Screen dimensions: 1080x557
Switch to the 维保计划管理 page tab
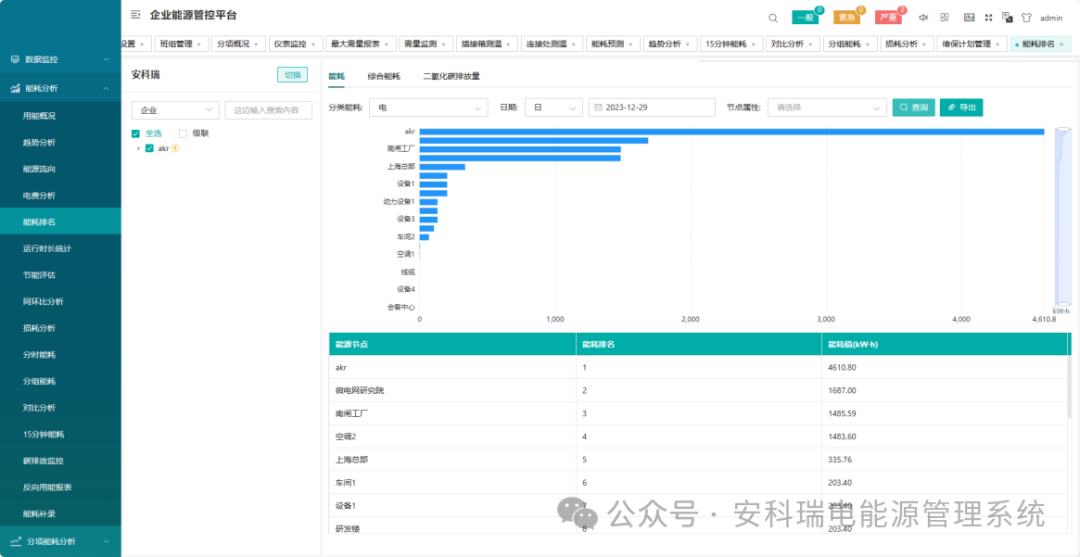click(972, 44)
